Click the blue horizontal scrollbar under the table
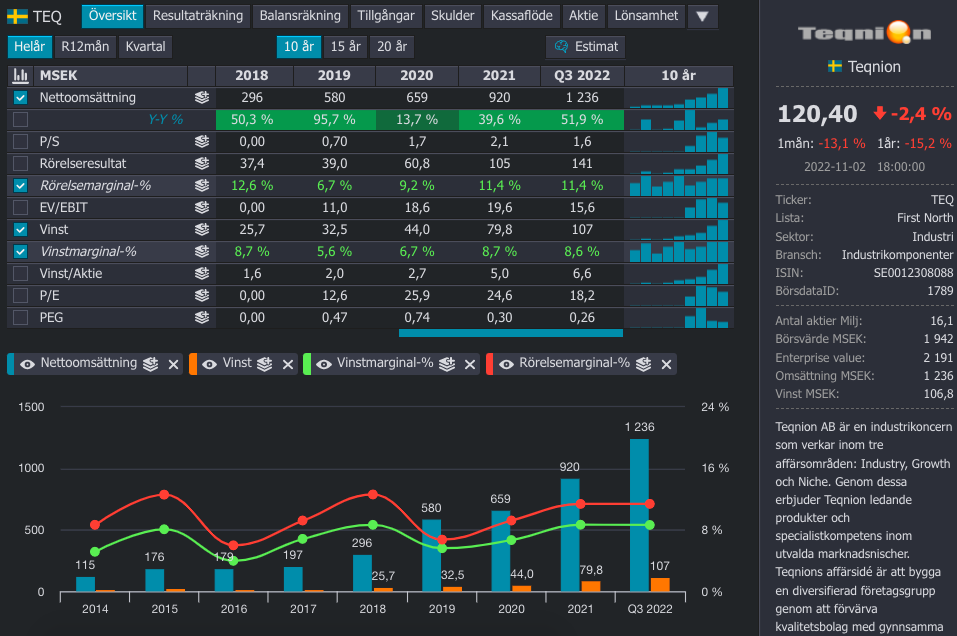Screen dimensions: 957x636 [511, 333]
